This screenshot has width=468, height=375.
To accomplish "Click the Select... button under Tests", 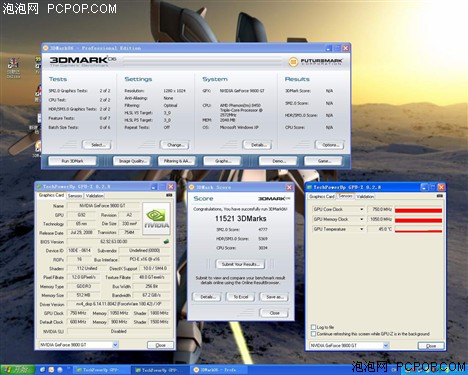I will [97, 145].
